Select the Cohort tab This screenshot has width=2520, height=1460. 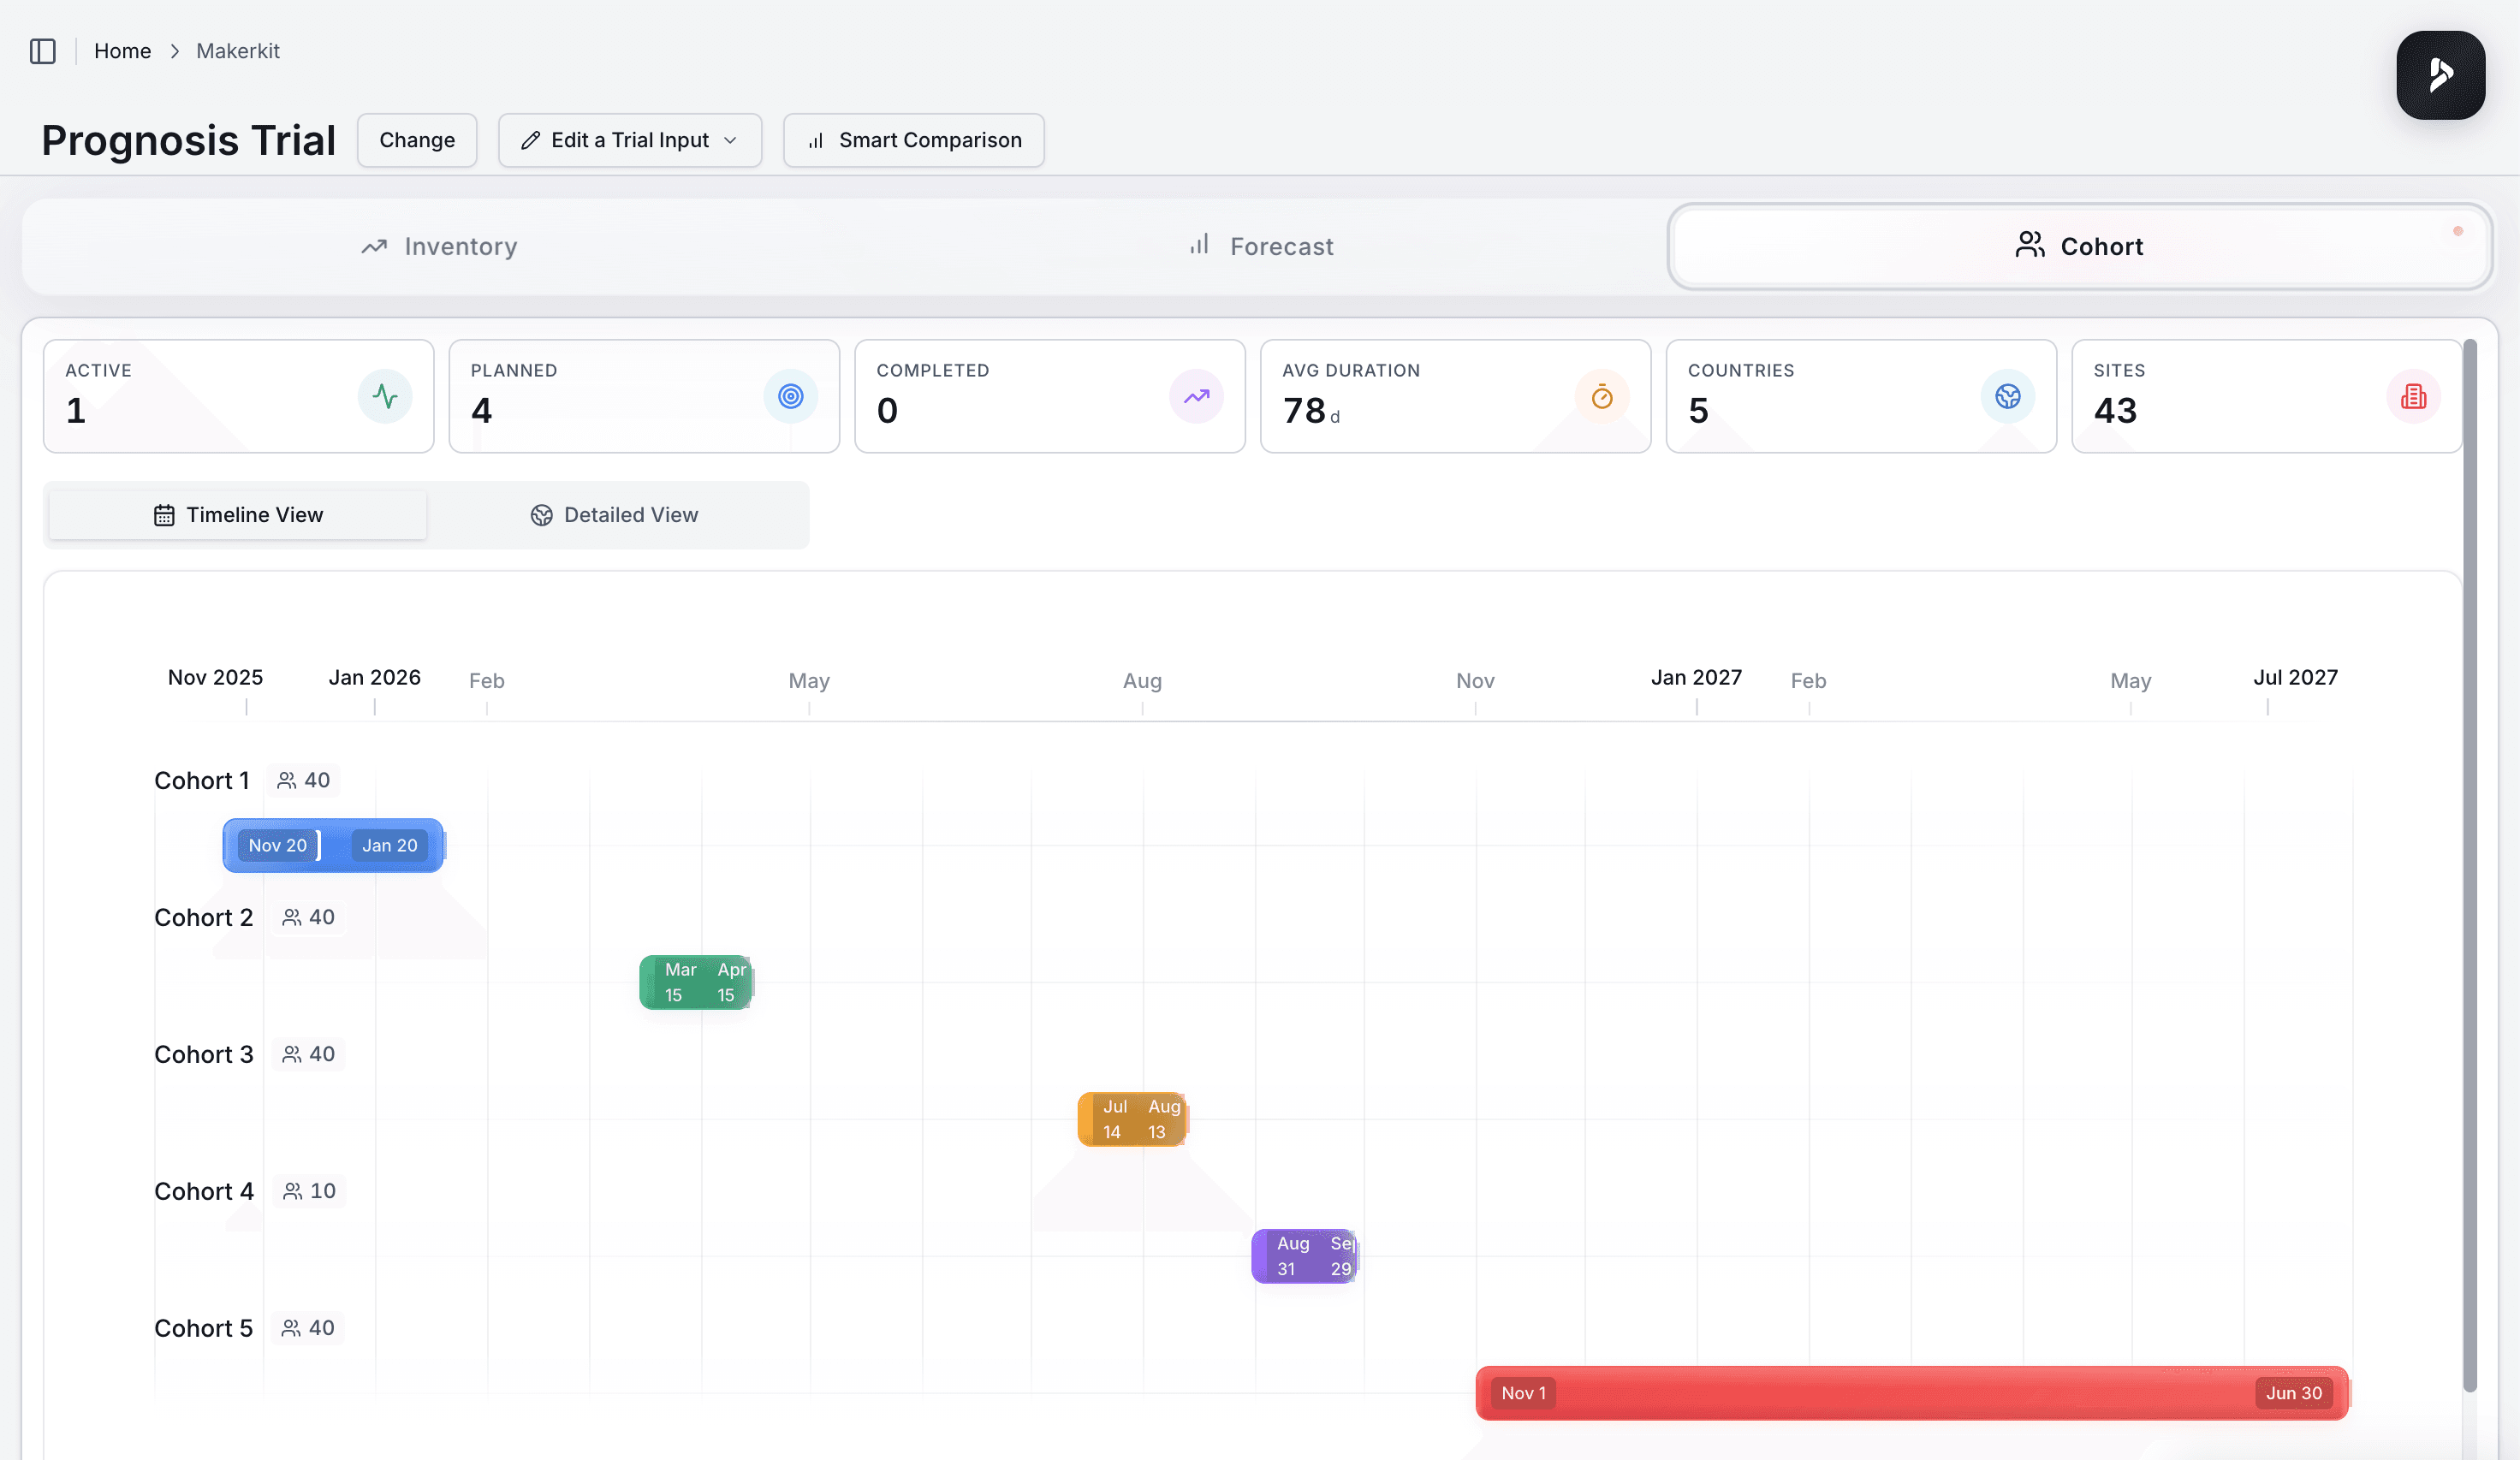coord(2079,246)
